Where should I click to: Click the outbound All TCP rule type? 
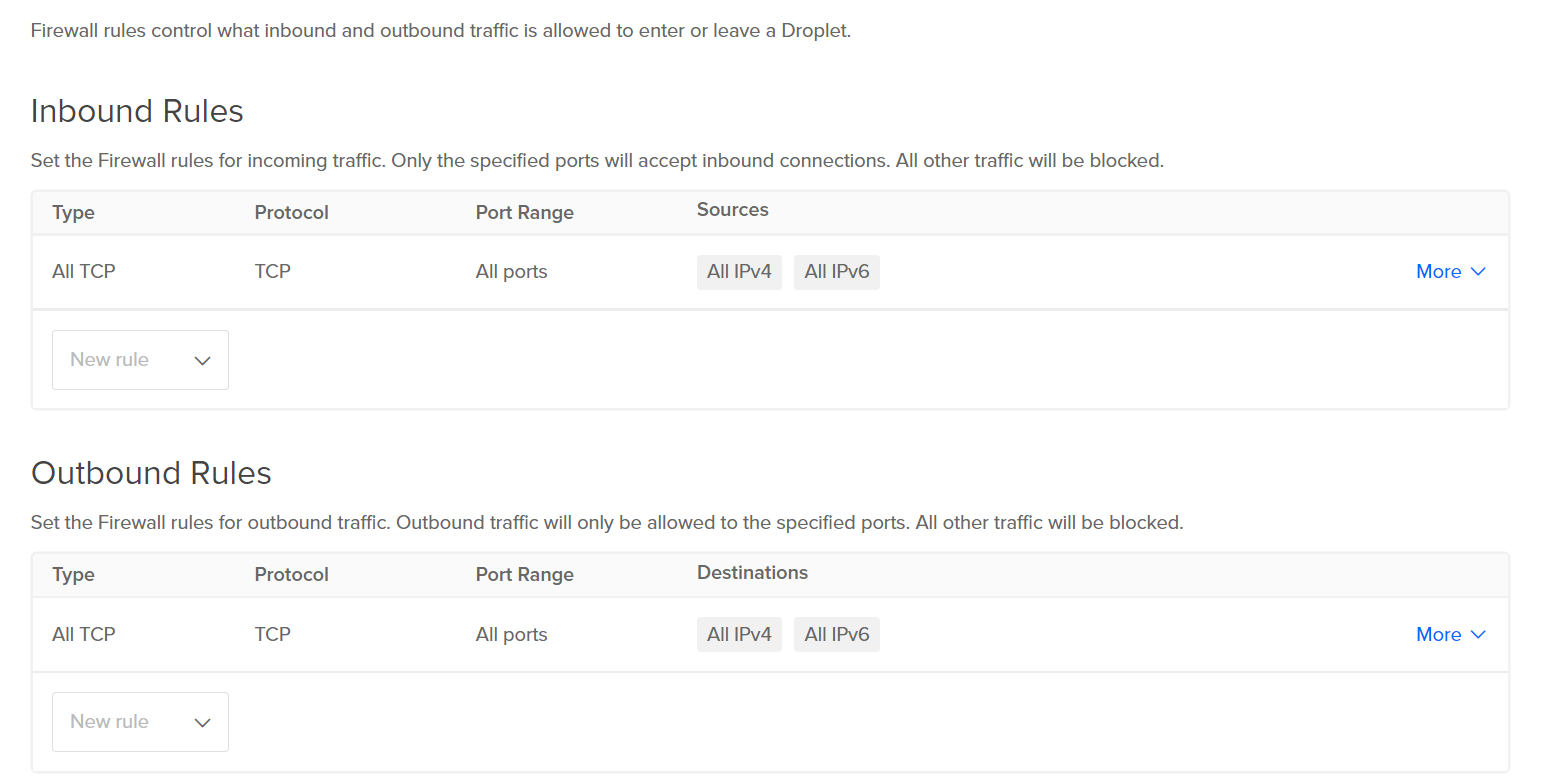pos(84,635)
